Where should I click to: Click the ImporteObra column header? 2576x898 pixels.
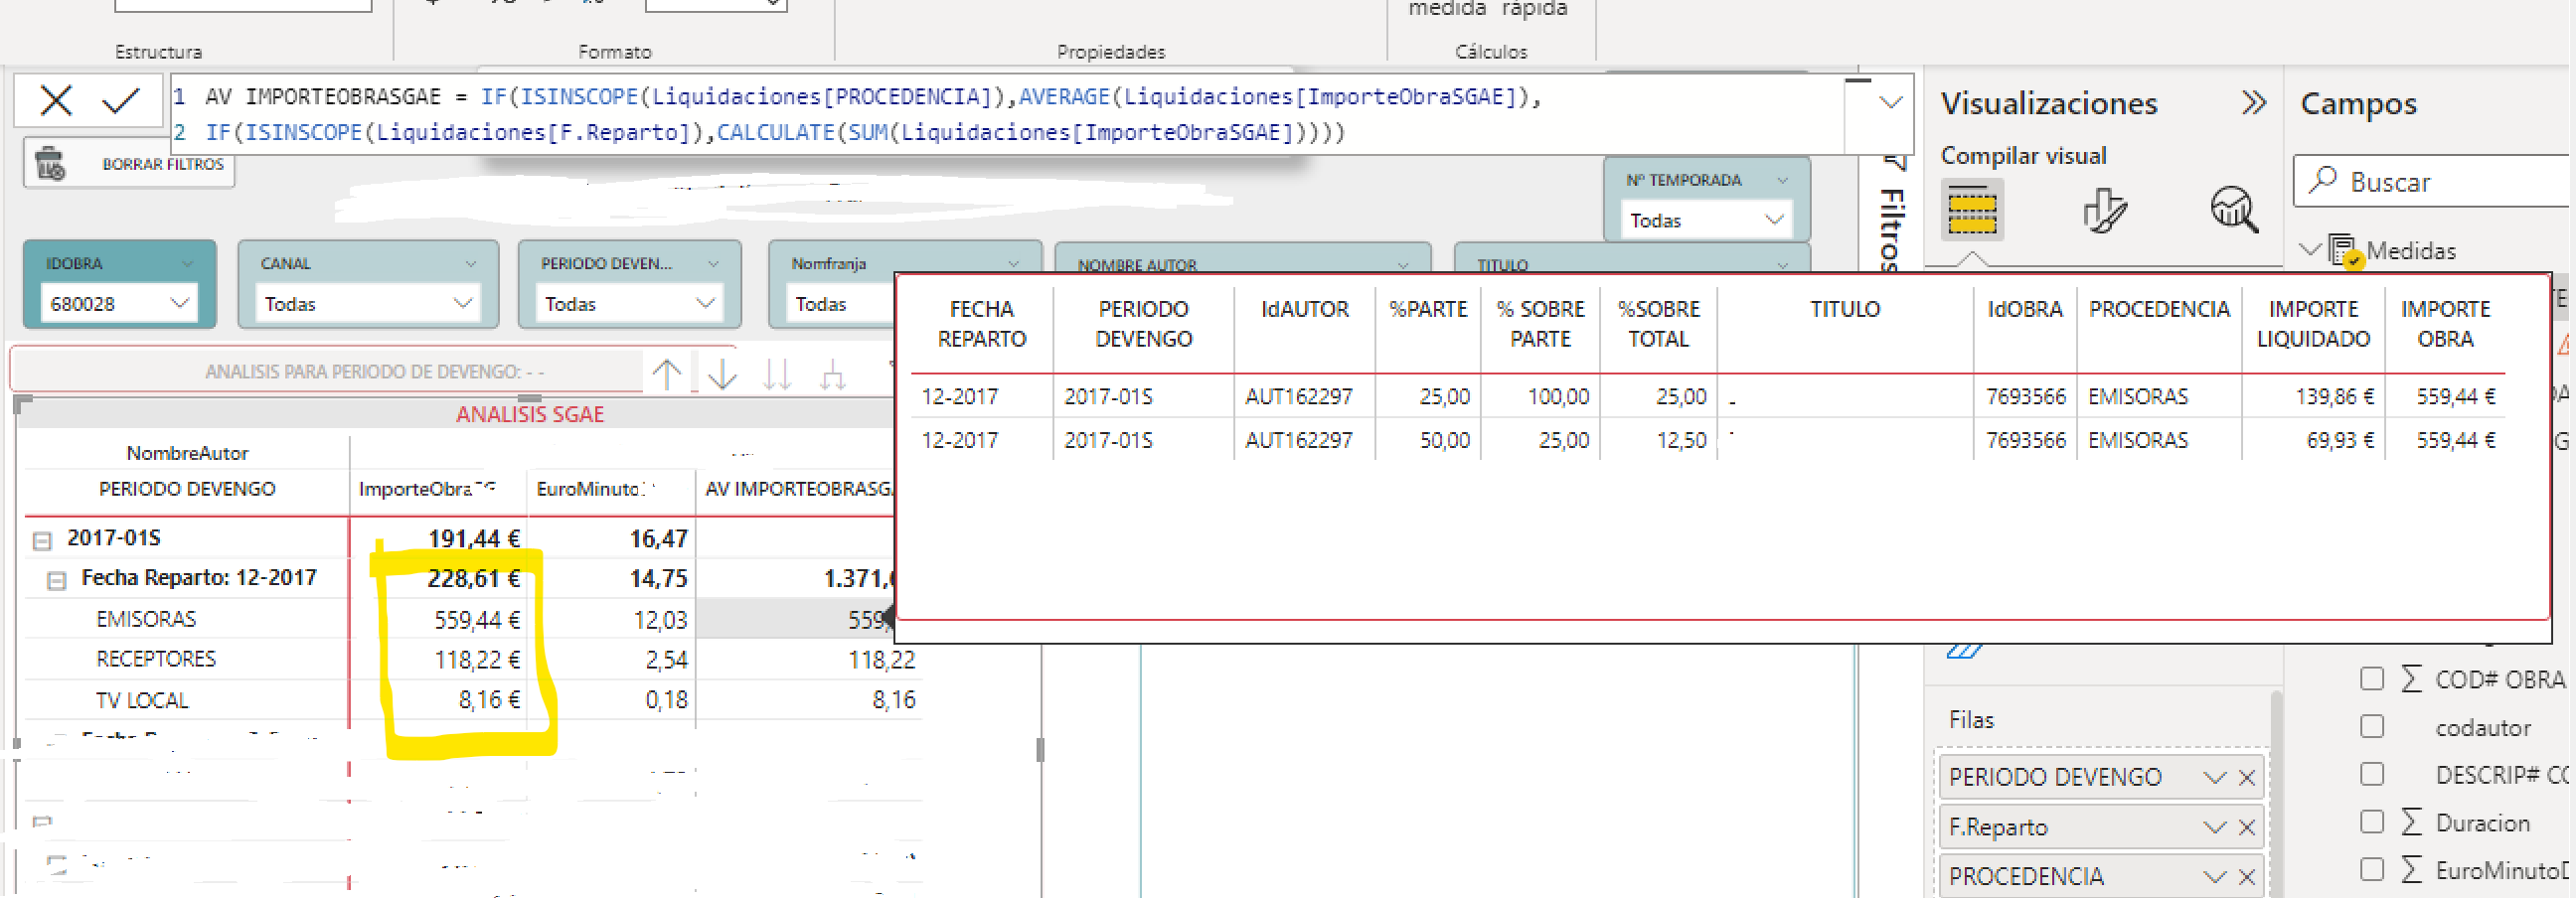pos(427,489)
